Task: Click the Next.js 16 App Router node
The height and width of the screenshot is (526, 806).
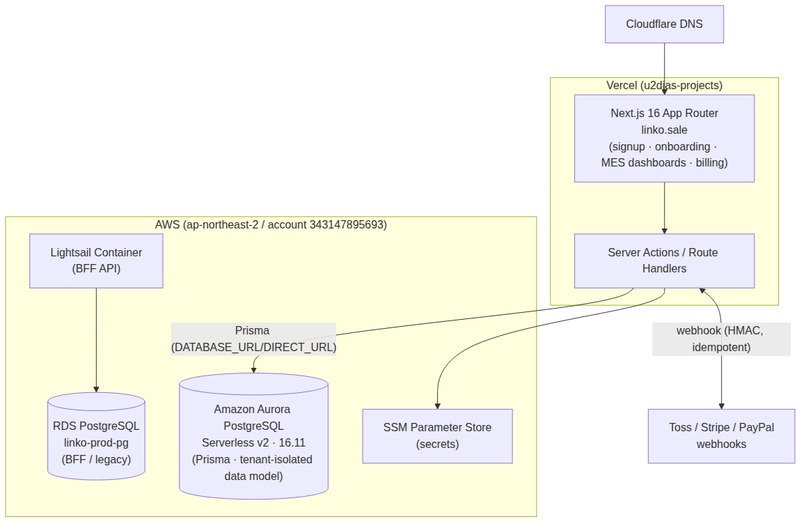Action: (664, 138)
